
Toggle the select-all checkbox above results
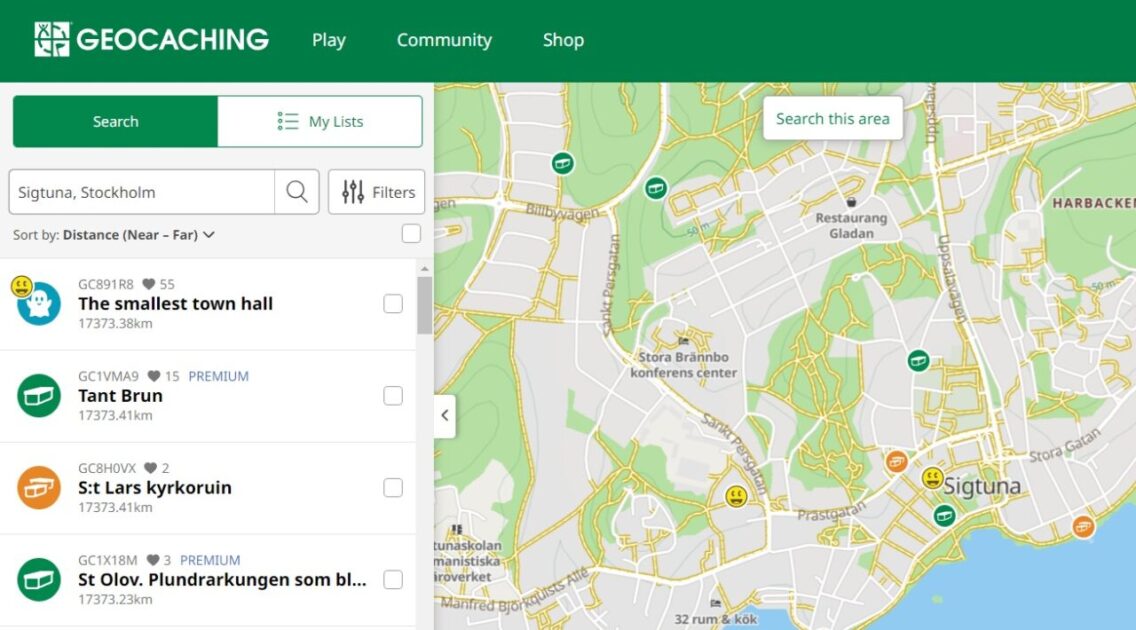pyautogui.click(x=411, y=234)
